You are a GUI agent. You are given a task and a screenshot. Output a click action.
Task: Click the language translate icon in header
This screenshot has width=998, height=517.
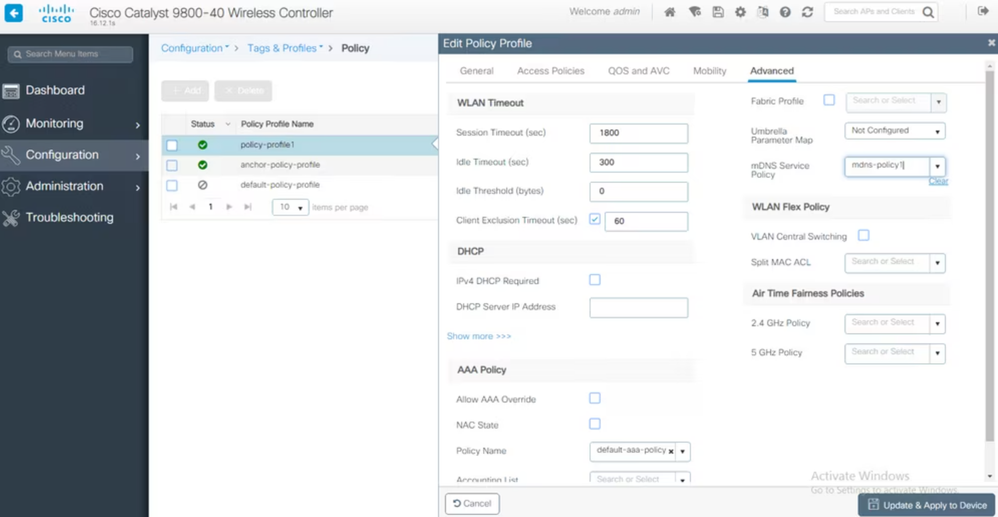(763, 12)
